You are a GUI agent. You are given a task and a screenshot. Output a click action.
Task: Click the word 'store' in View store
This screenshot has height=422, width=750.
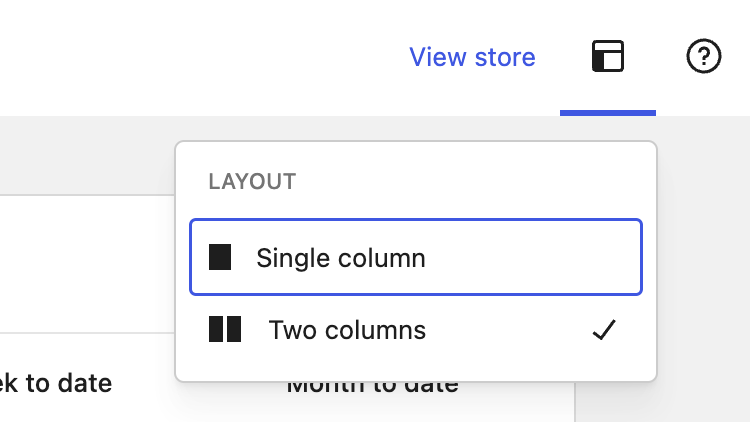click(505, 57)
